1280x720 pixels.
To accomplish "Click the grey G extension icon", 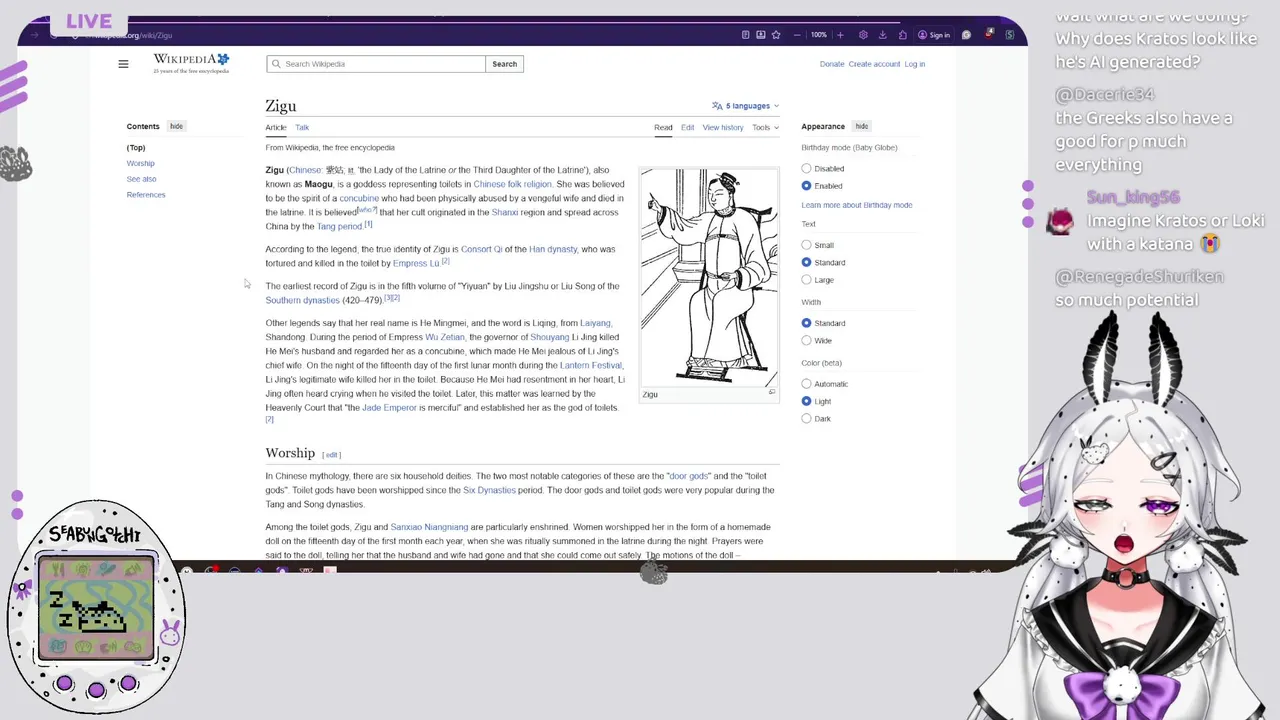I will pos(966,35).
